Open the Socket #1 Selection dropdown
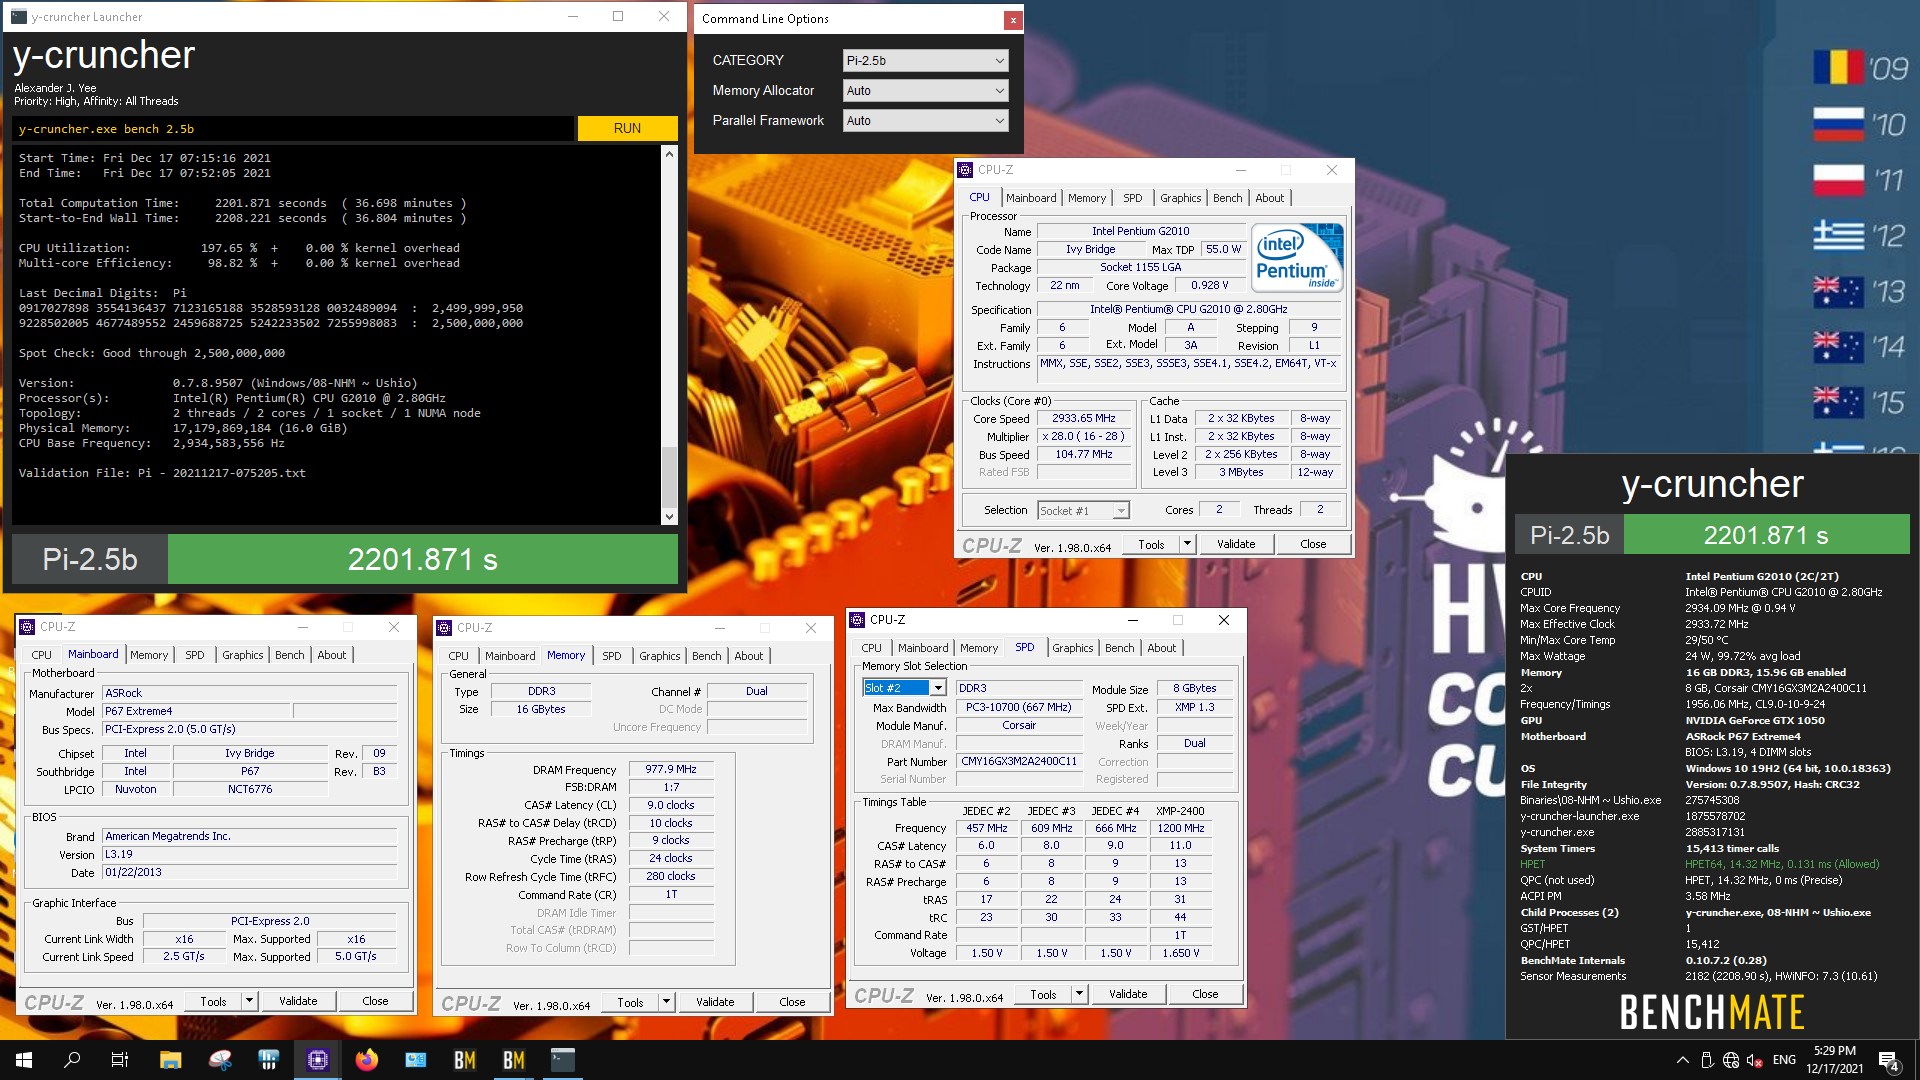1920x1080 pixels. (x=1083, y=511)
